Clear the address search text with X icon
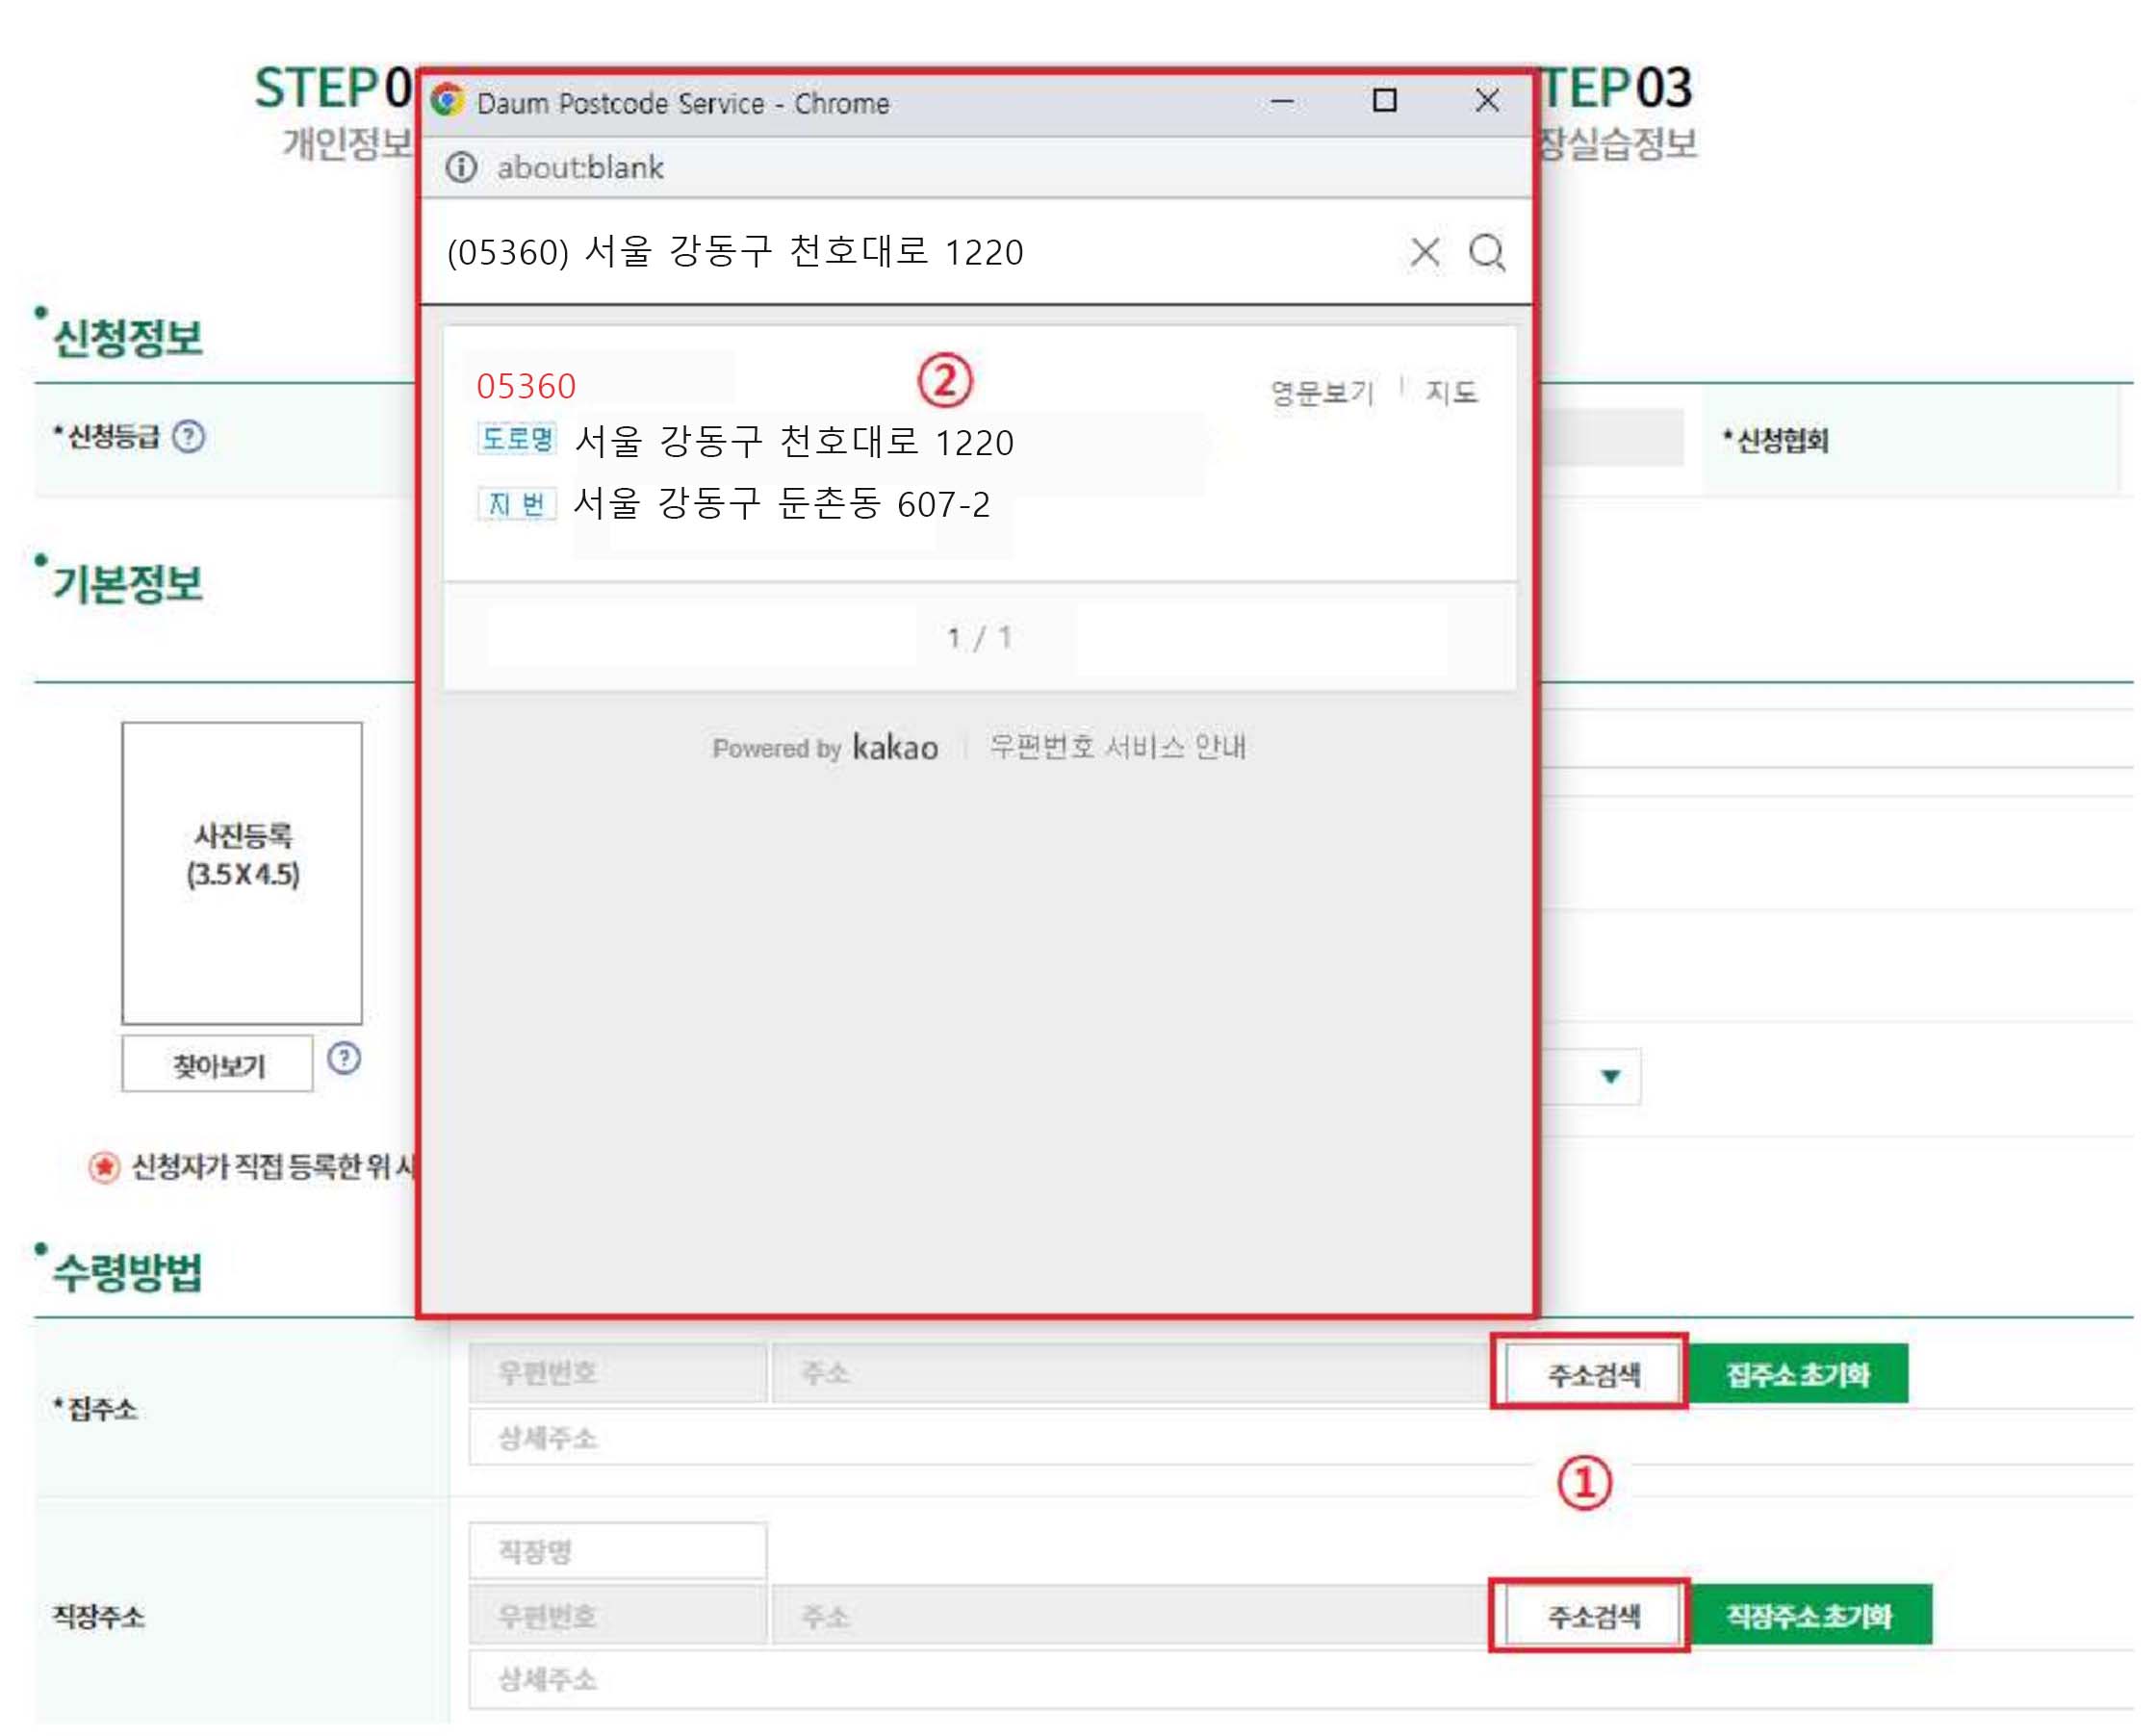2156x1736 pixels. point(1425,252)
